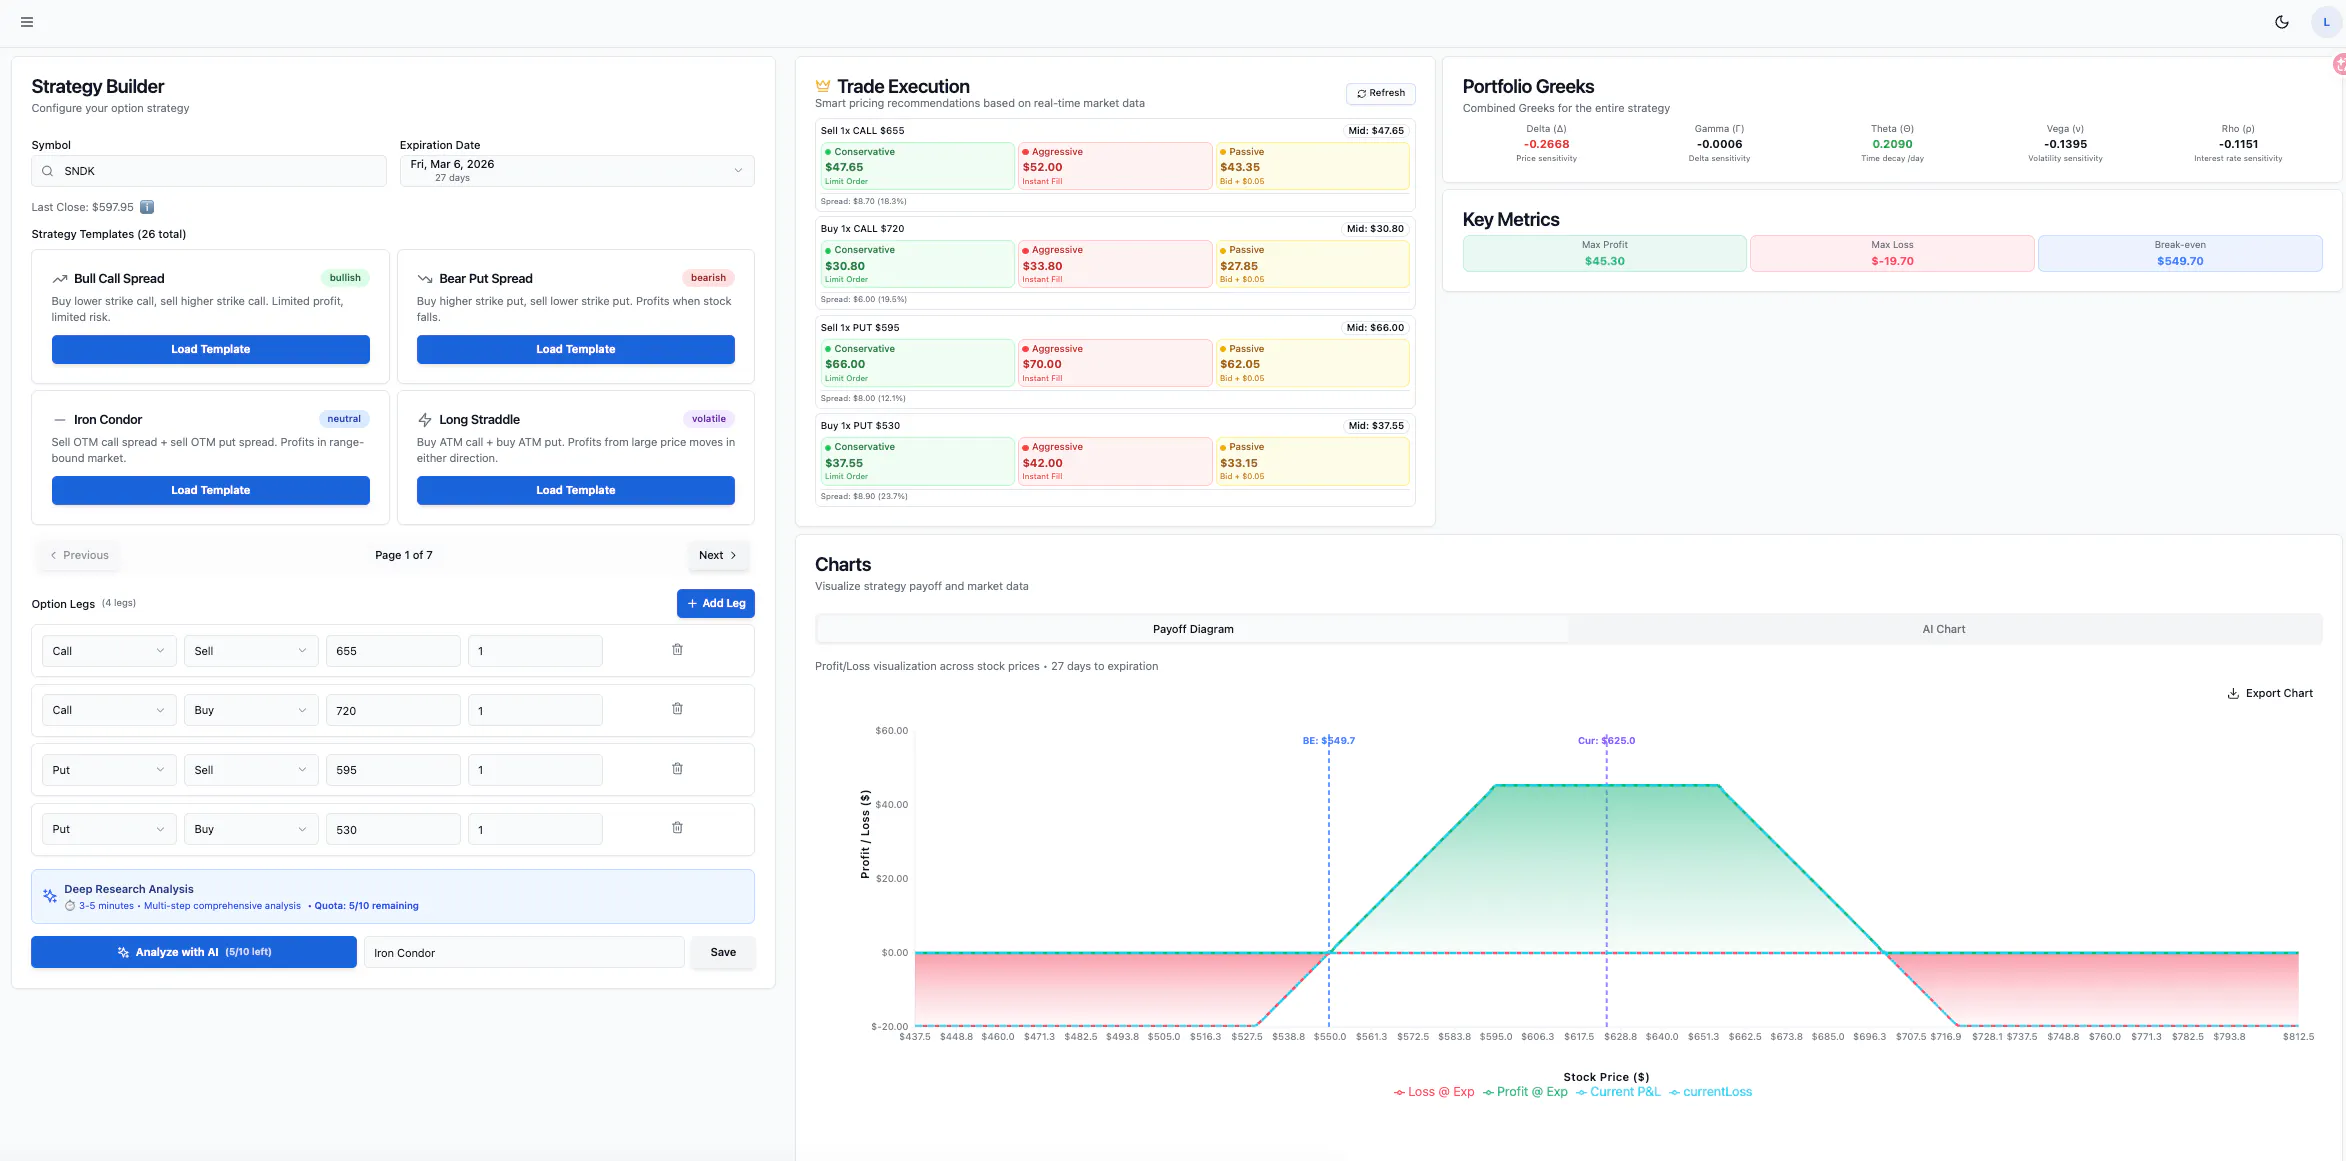
Task: Select Conservative $30.80 for CALL $720
Action: coord(917,264)
